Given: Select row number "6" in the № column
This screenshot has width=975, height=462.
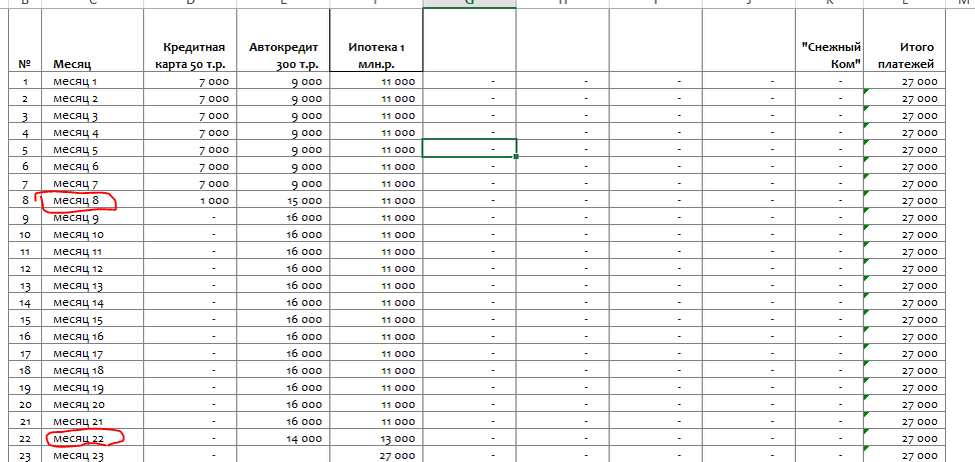Looking at the screenshot, I should tap(25, 166).
